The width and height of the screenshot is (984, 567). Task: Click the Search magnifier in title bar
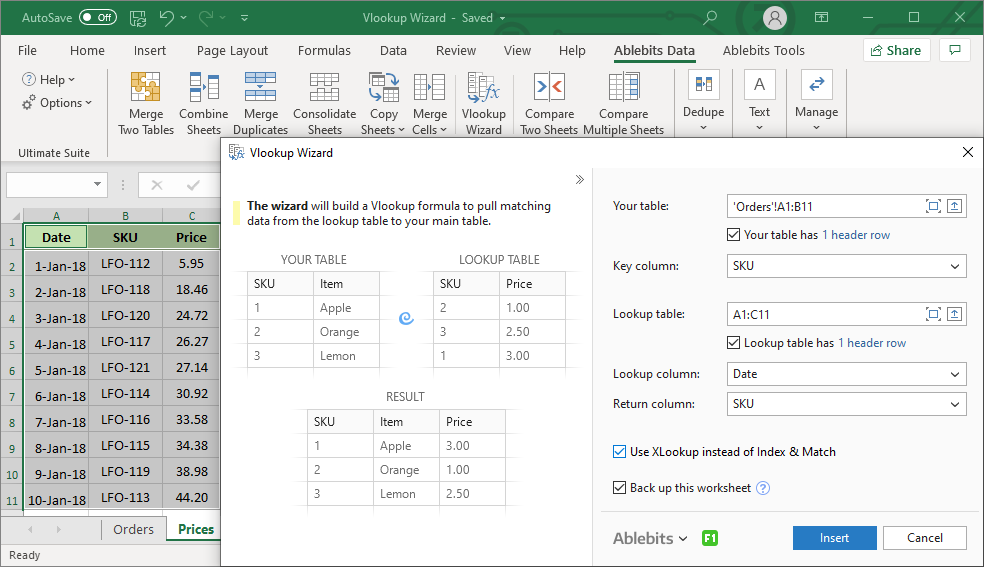click(x=710, y=18)
